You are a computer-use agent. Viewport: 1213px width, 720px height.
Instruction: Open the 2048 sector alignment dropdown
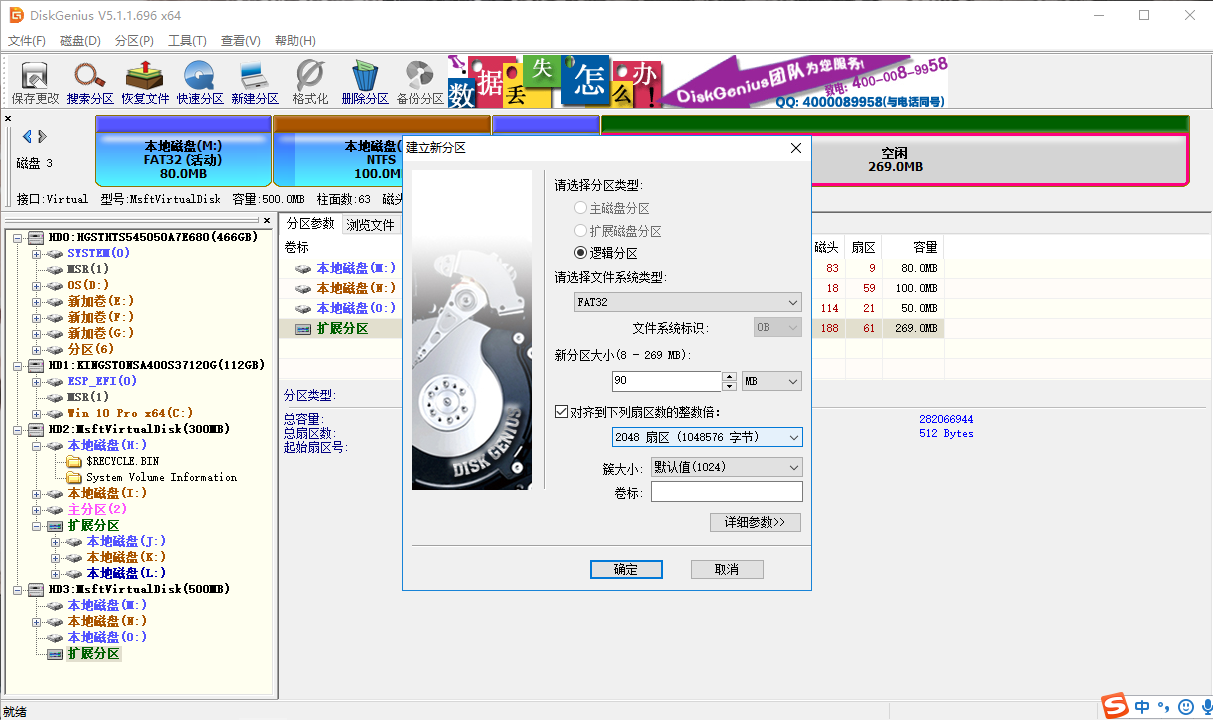pyautogui.click(x=793, y=437)
